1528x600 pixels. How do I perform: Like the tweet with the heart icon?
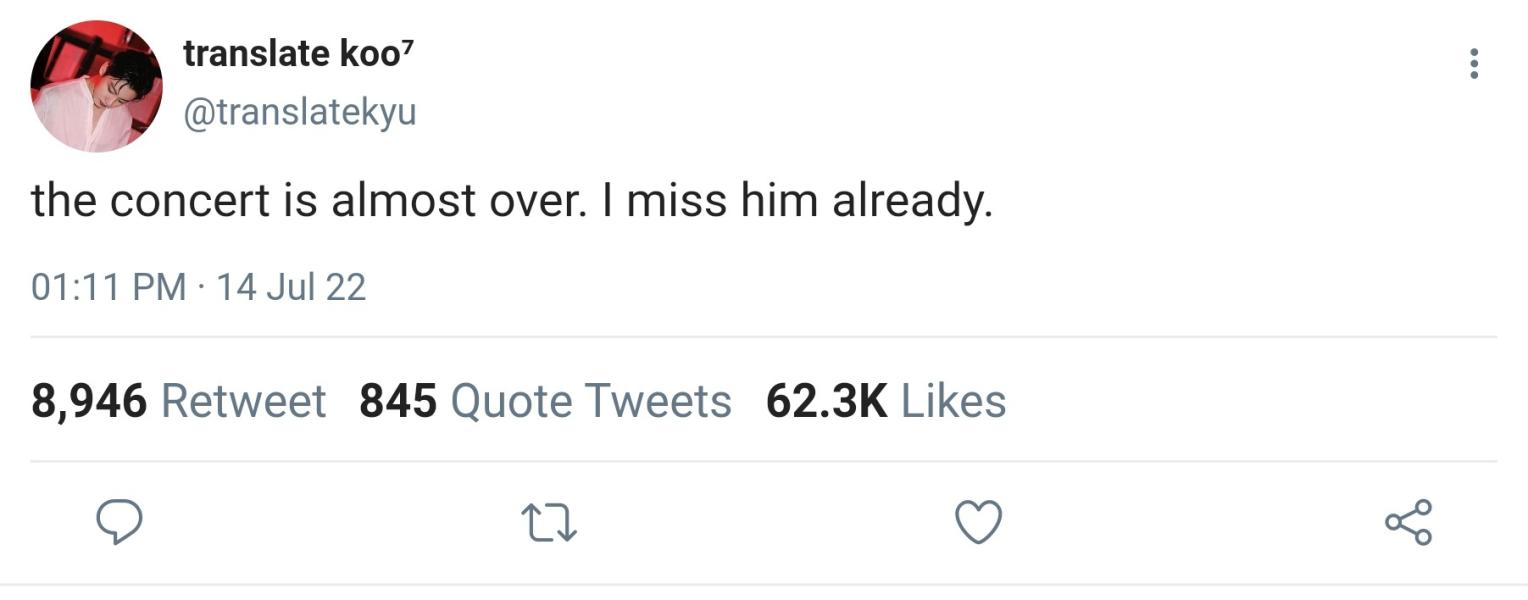979,522
